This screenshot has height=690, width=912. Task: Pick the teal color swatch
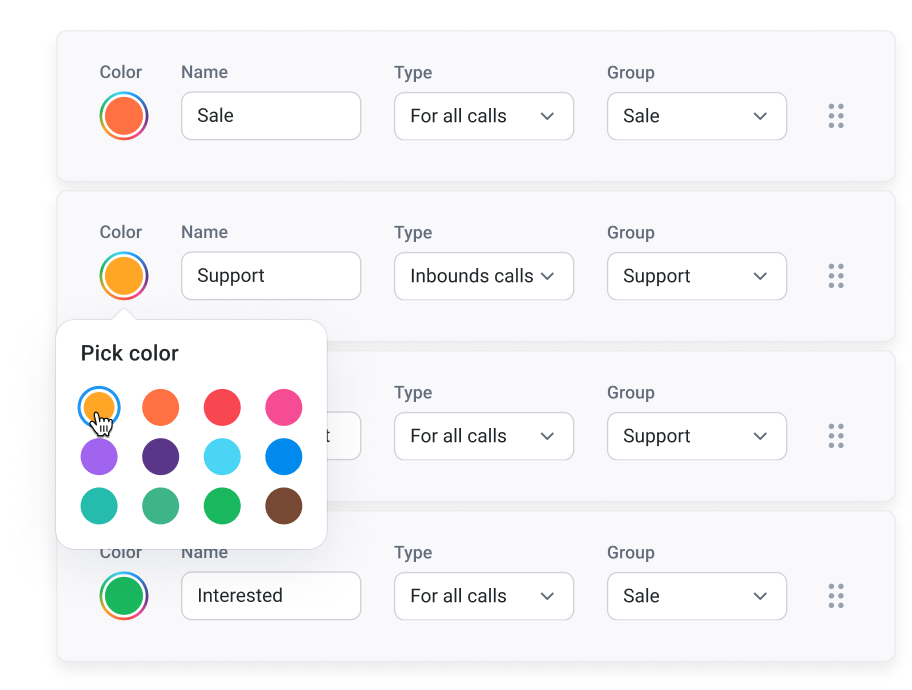pyautogui.click(x=99, y=506)
